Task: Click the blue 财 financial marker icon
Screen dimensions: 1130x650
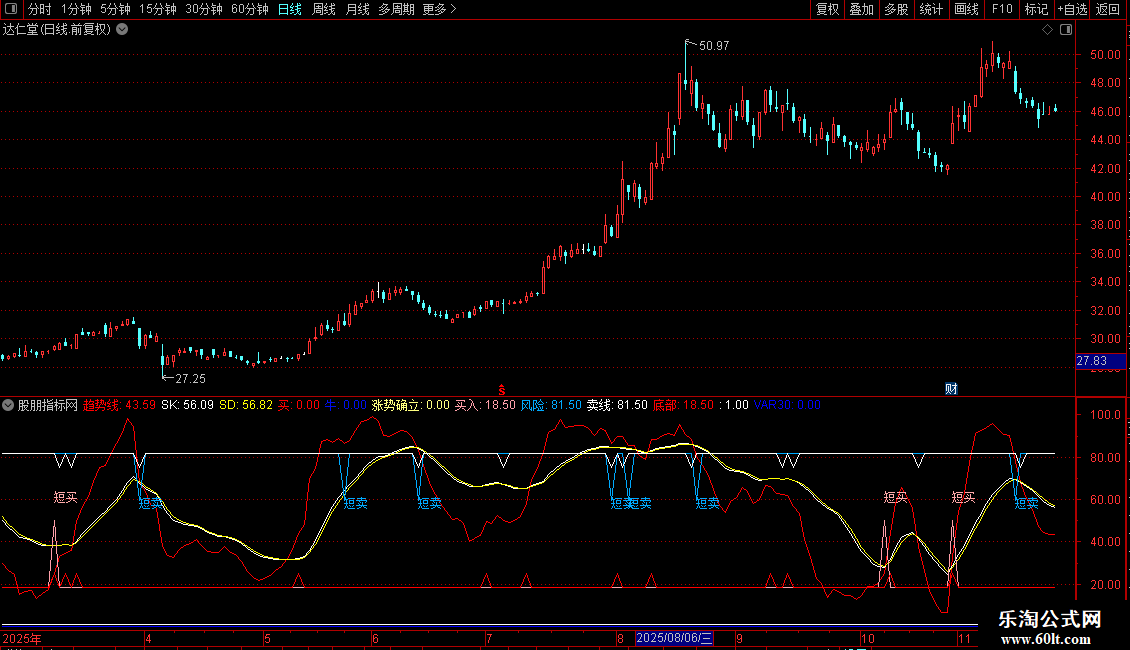Action: [952, 388]
